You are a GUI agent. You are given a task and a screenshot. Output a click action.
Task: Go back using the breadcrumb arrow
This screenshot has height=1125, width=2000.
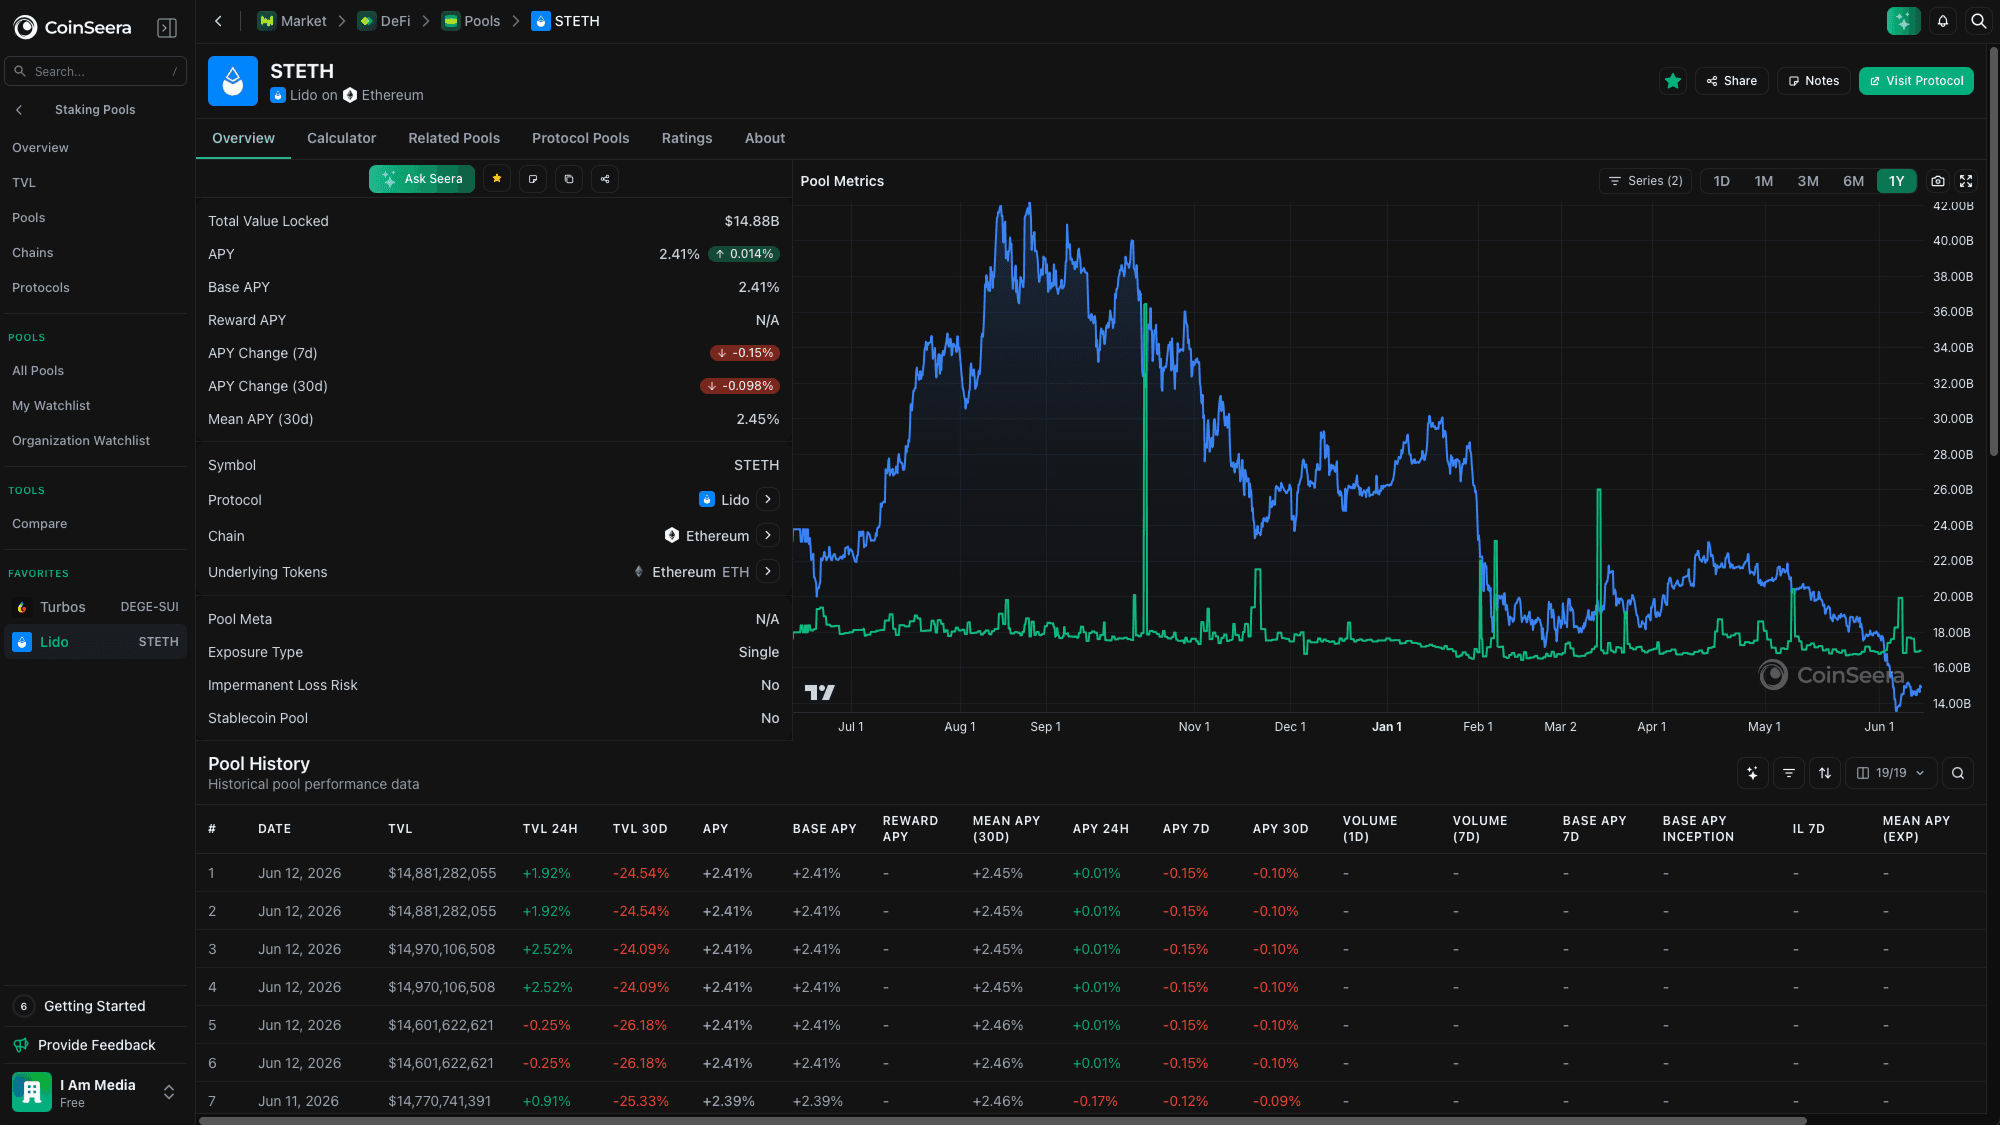(218, 21)
